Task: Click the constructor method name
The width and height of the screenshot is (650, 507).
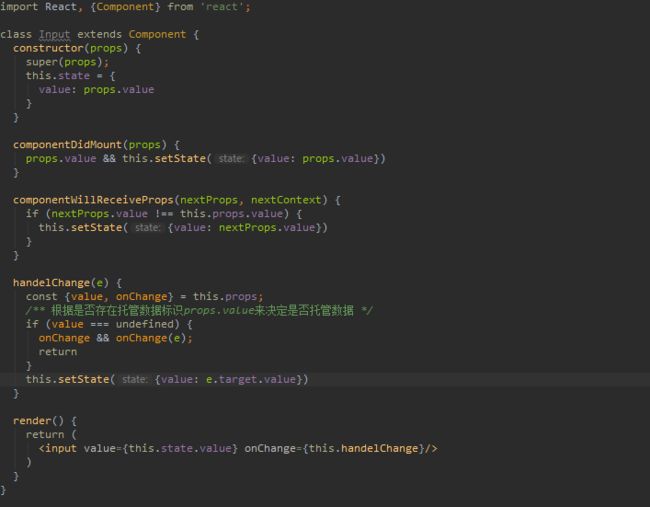Action: 47,48
